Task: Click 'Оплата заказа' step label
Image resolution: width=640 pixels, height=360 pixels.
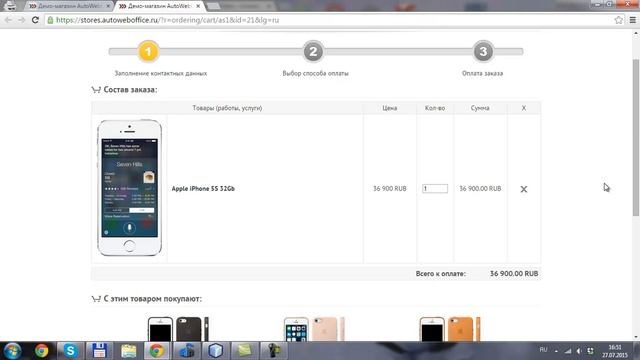Action: coord(482,73)
